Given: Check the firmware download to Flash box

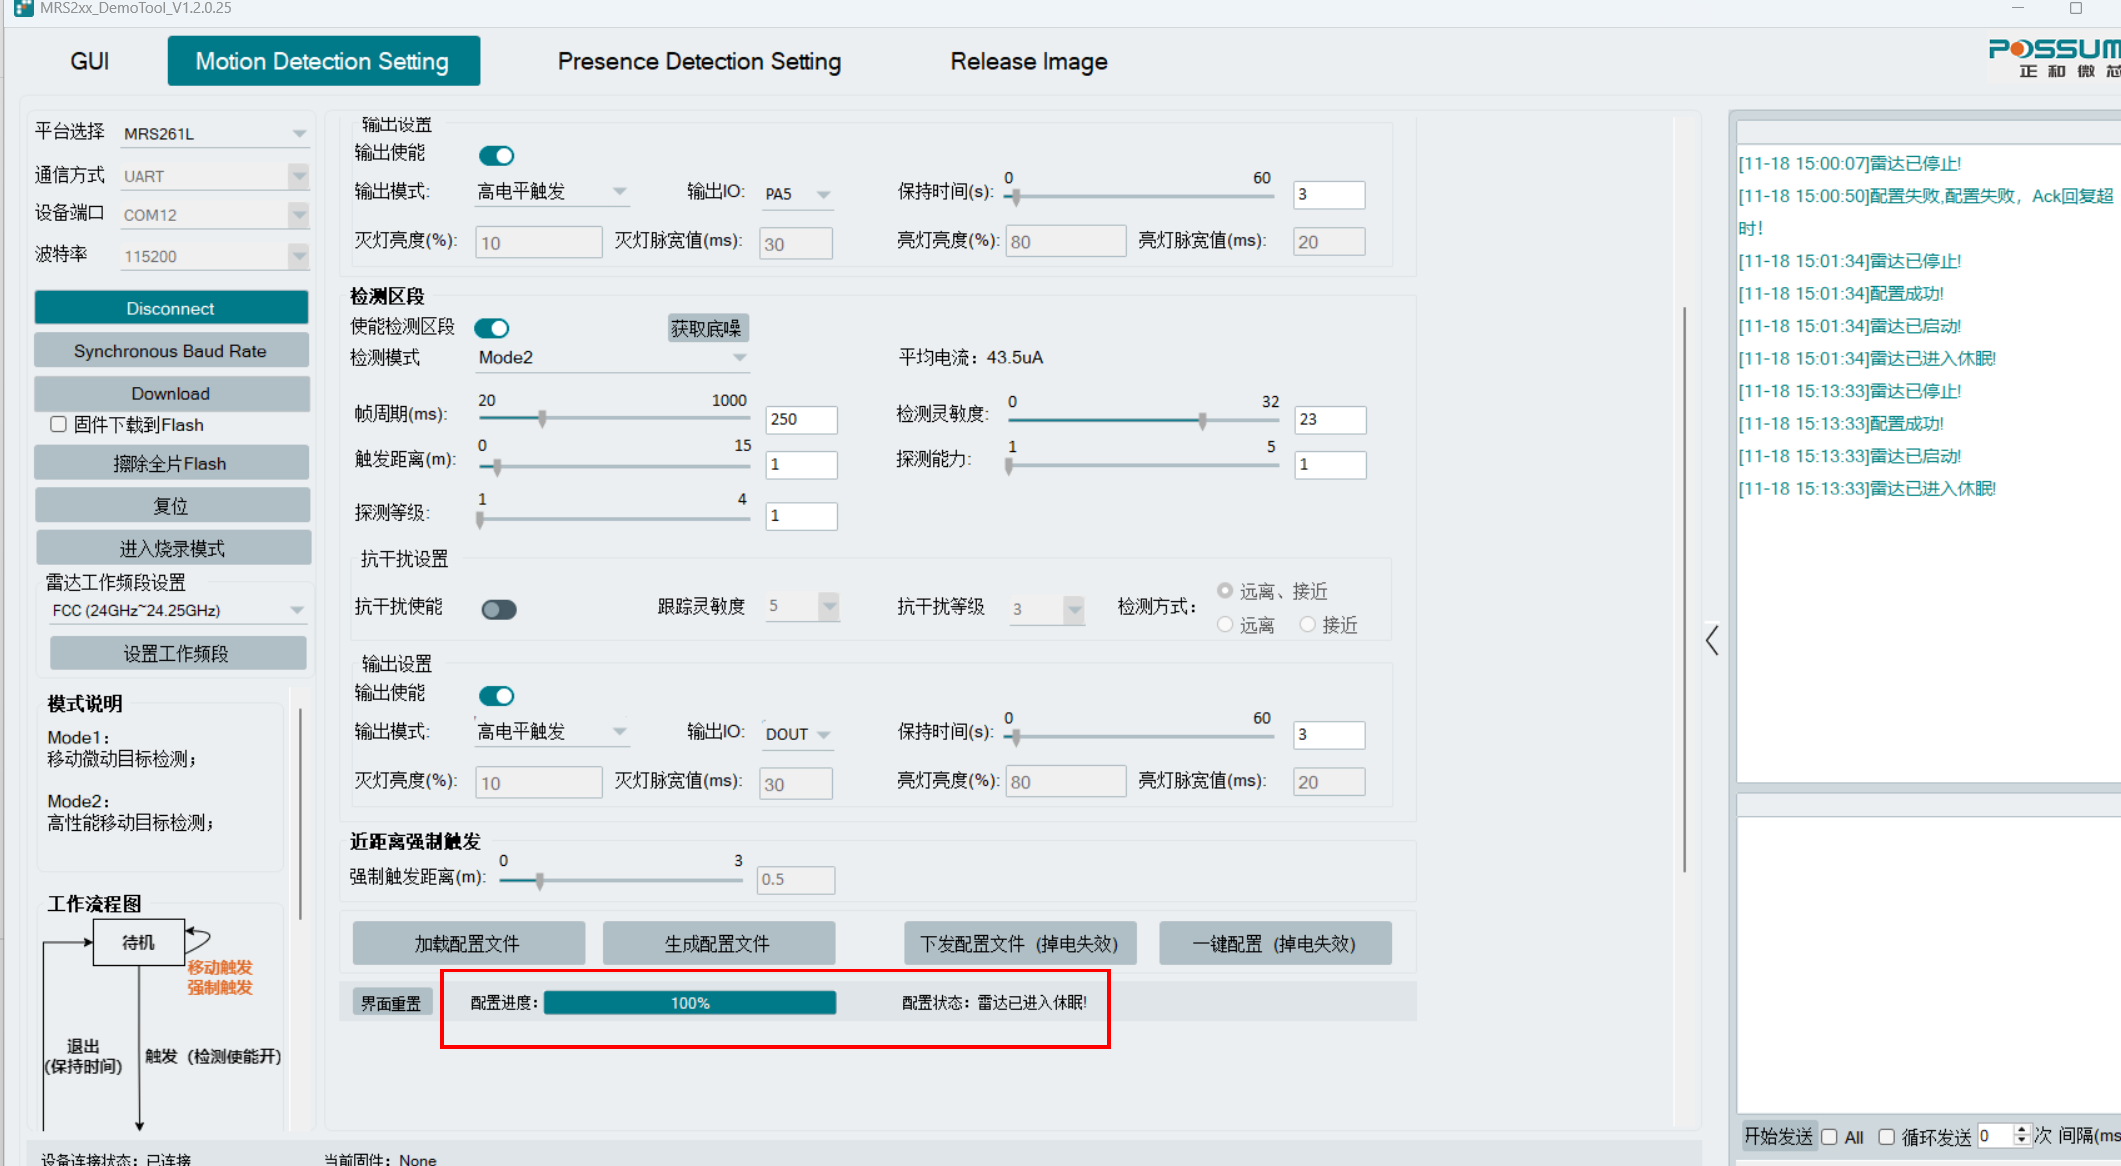Looking at the screenshot, I should [59, 424].
